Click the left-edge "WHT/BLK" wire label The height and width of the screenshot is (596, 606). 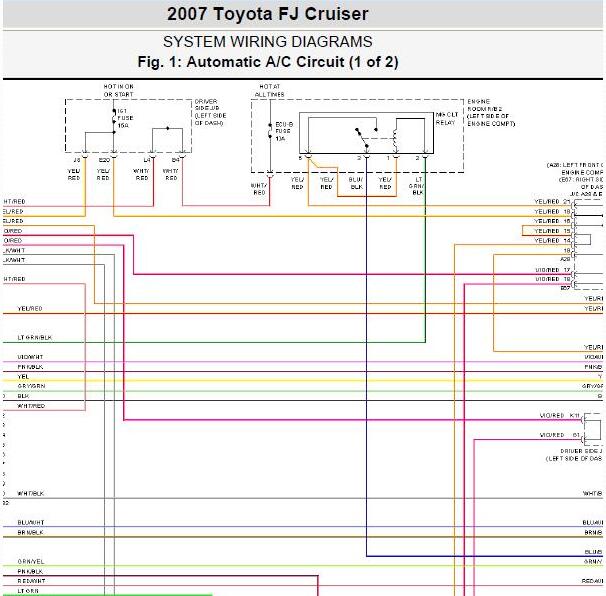click(31, 494)
